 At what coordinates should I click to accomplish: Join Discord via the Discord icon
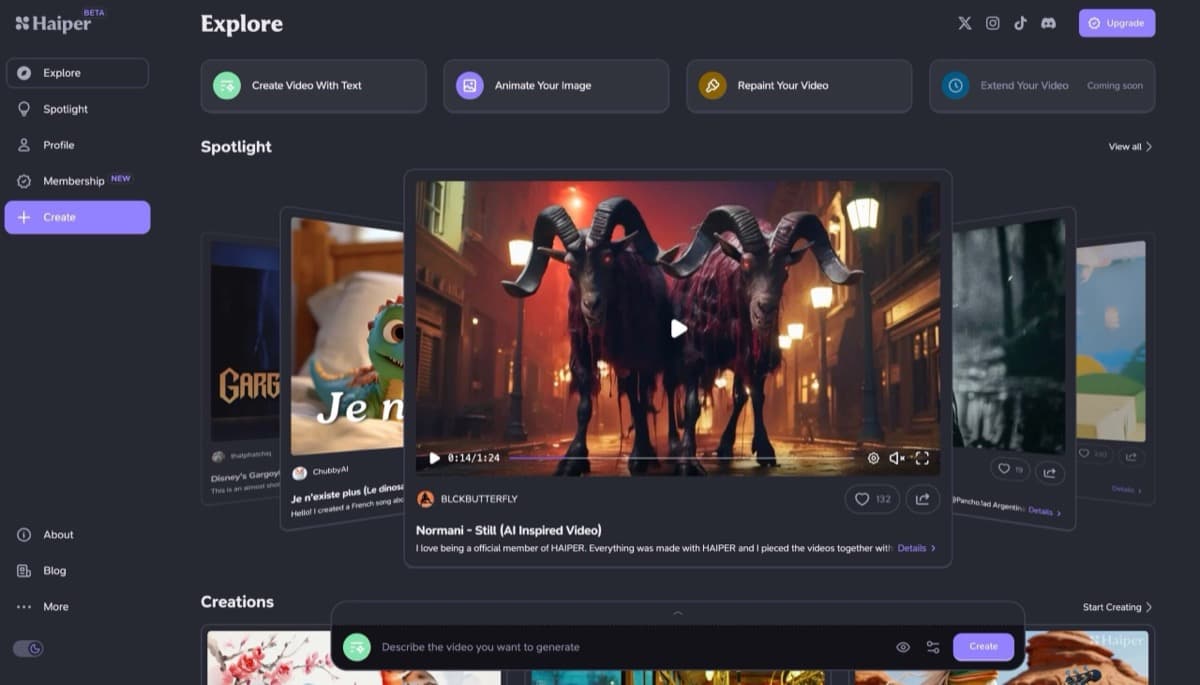click(1048, 22)
